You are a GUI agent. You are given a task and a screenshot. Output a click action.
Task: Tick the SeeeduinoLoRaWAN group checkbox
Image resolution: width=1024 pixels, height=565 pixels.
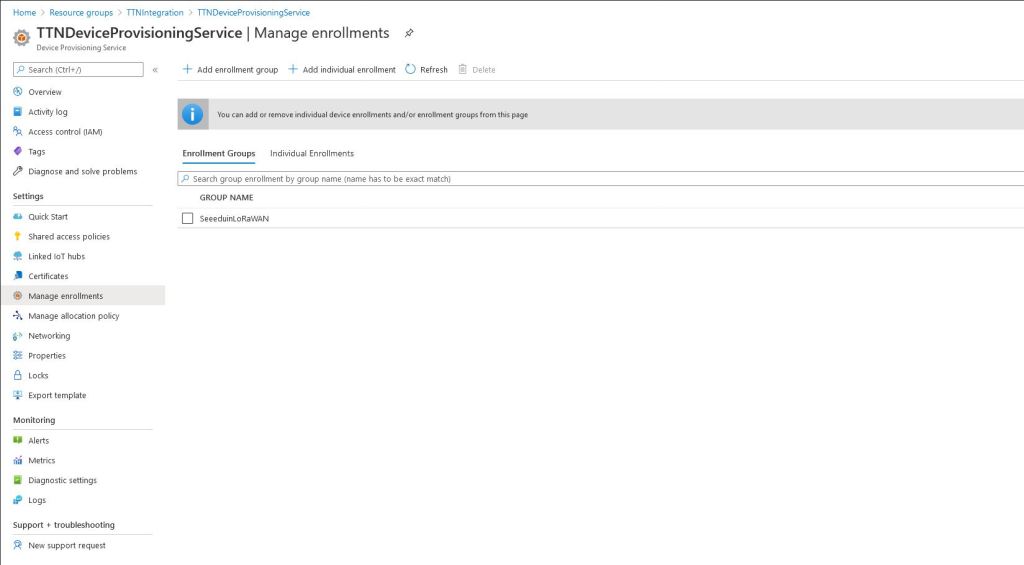[x=187, y=219]
